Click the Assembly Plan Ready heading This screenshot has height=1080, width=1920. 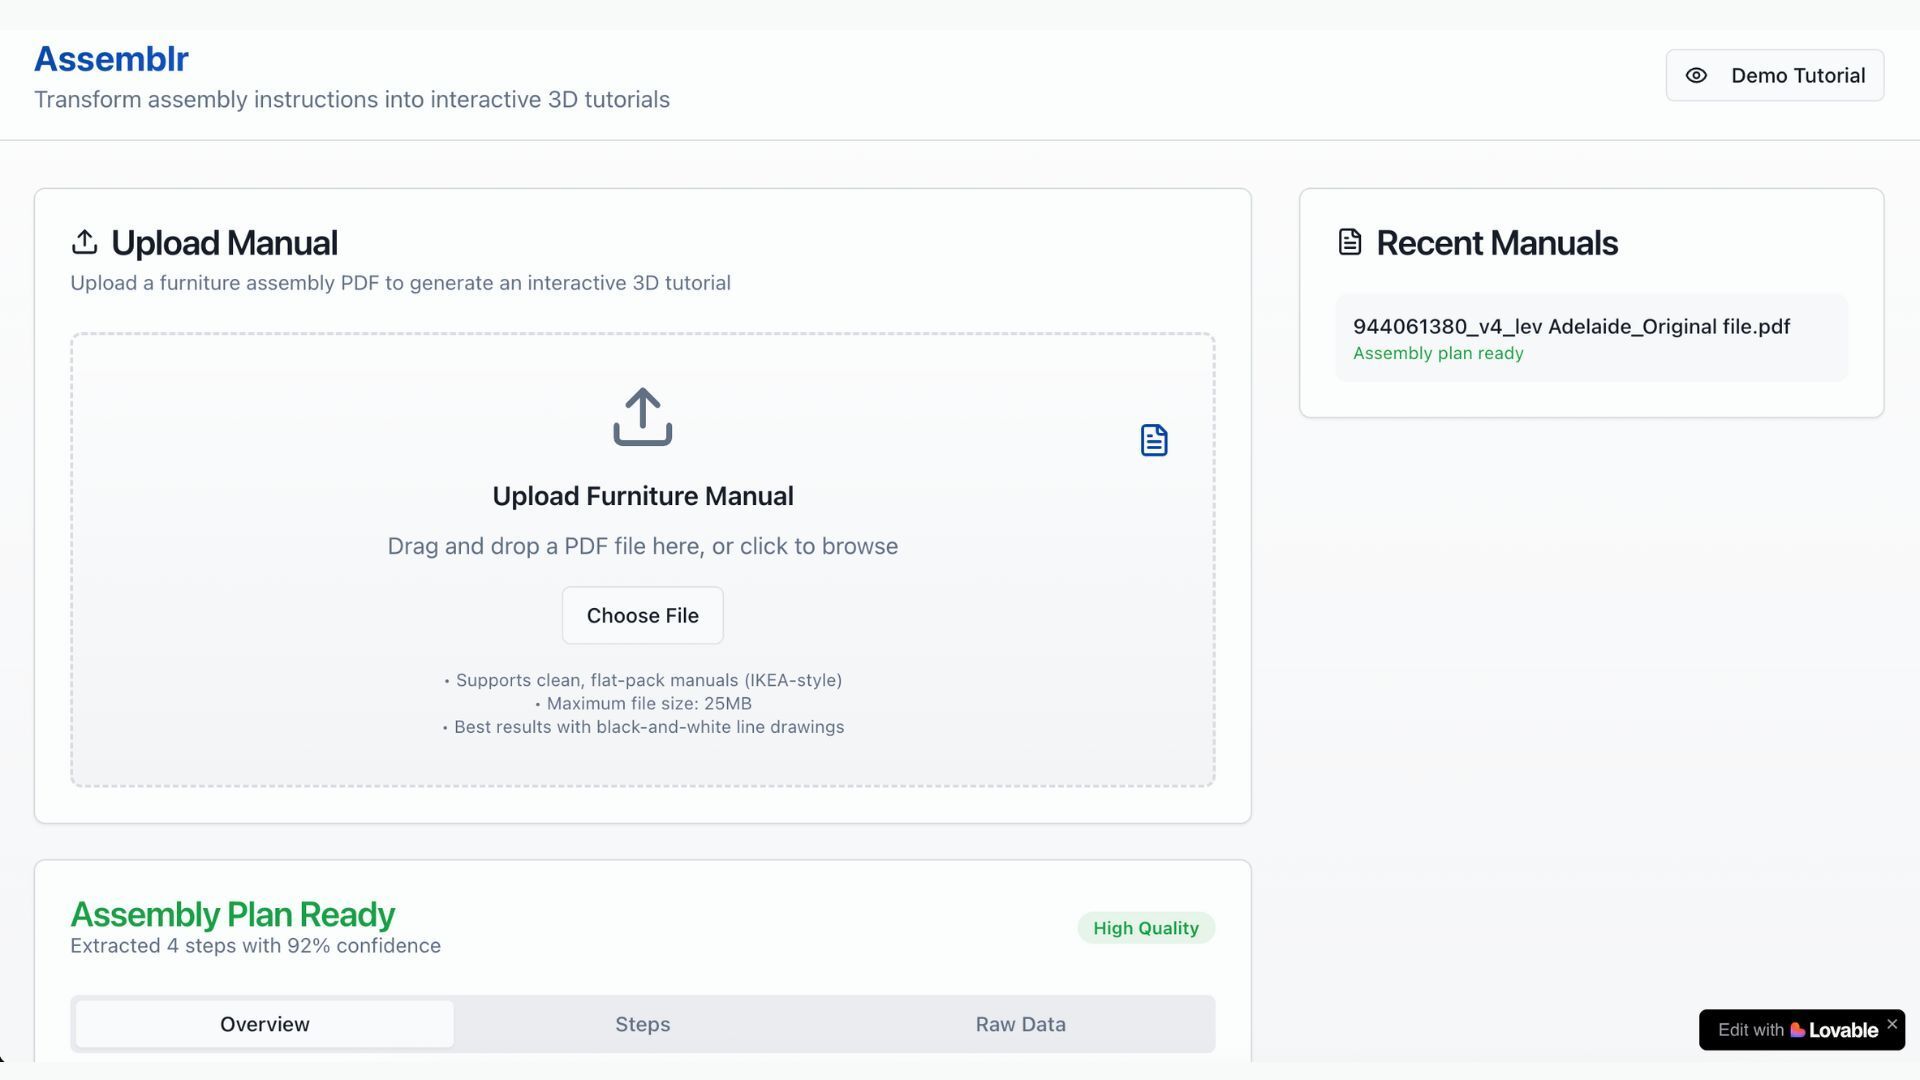pyautogui.click(x=232, y=914)
